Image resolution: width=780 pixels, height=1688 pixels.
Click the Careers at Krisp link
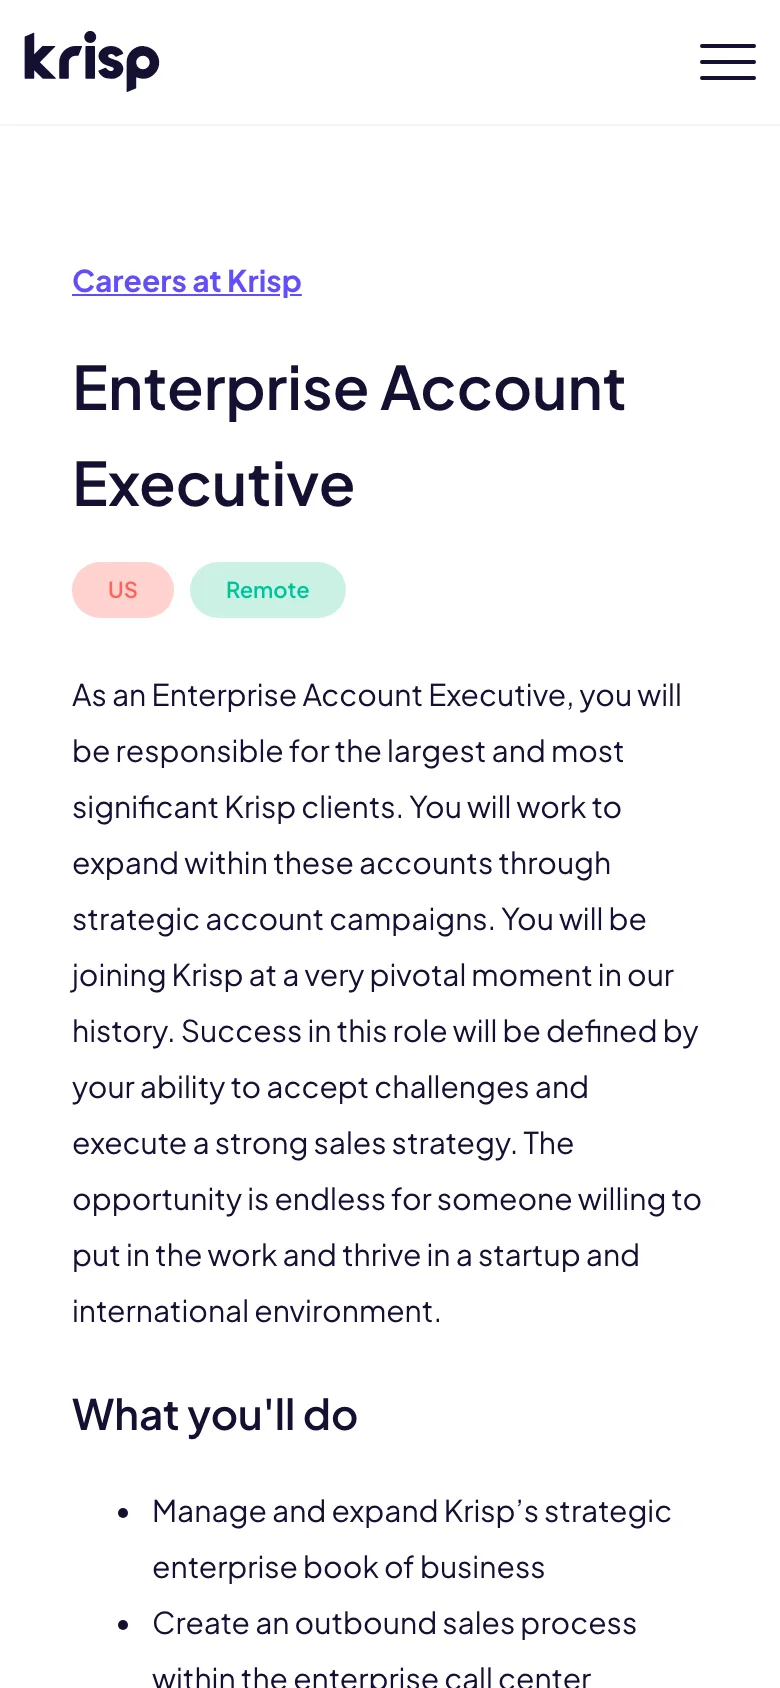(x=186, y=281)
